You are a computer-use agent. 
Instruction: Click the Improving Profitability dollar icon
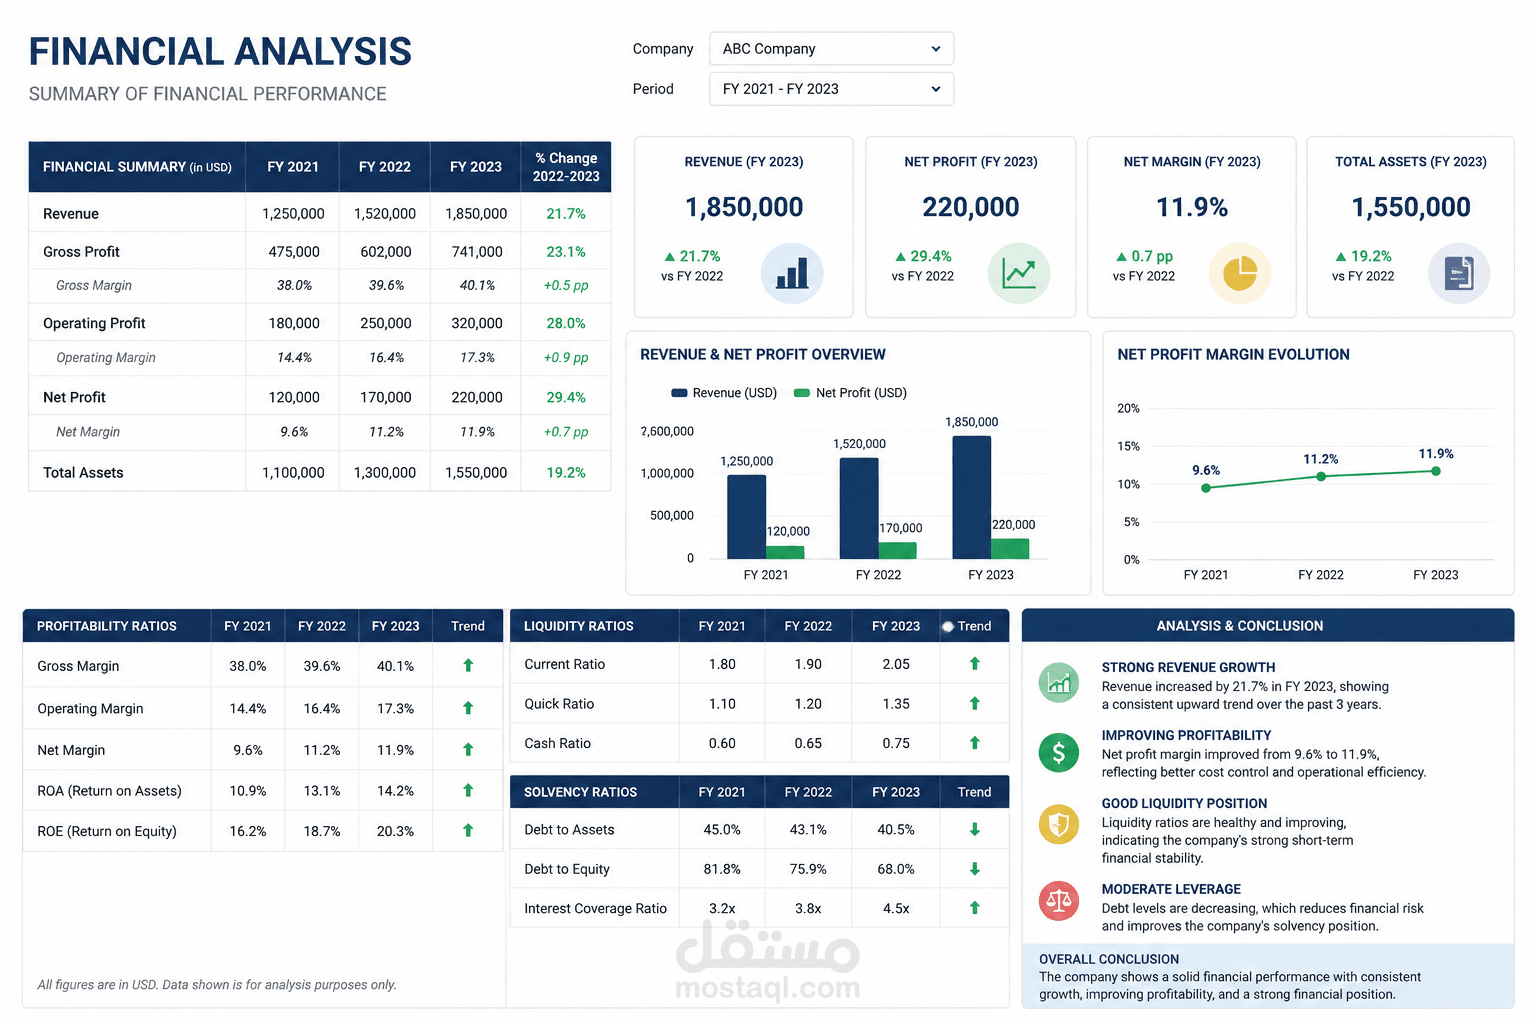point(1059,752)
